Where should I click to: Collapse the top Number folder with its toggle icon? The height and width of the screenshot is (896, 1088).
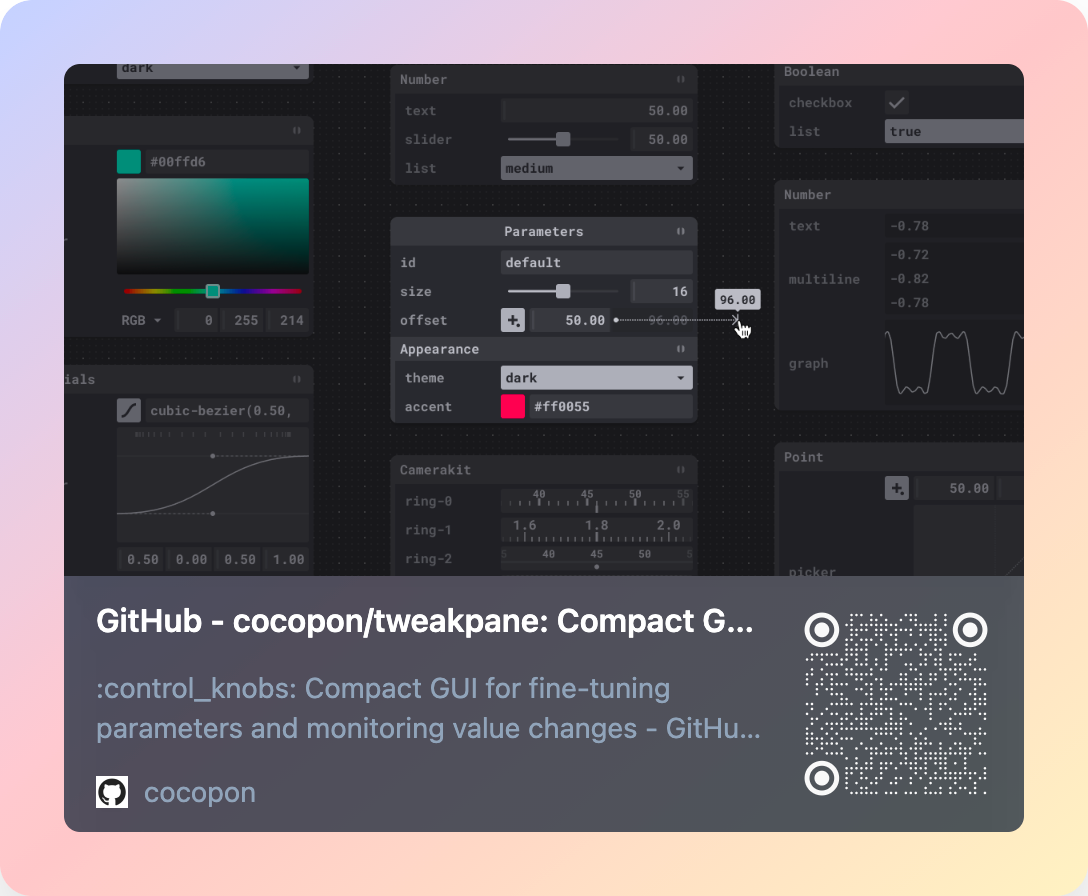click(x=681, y=79)
